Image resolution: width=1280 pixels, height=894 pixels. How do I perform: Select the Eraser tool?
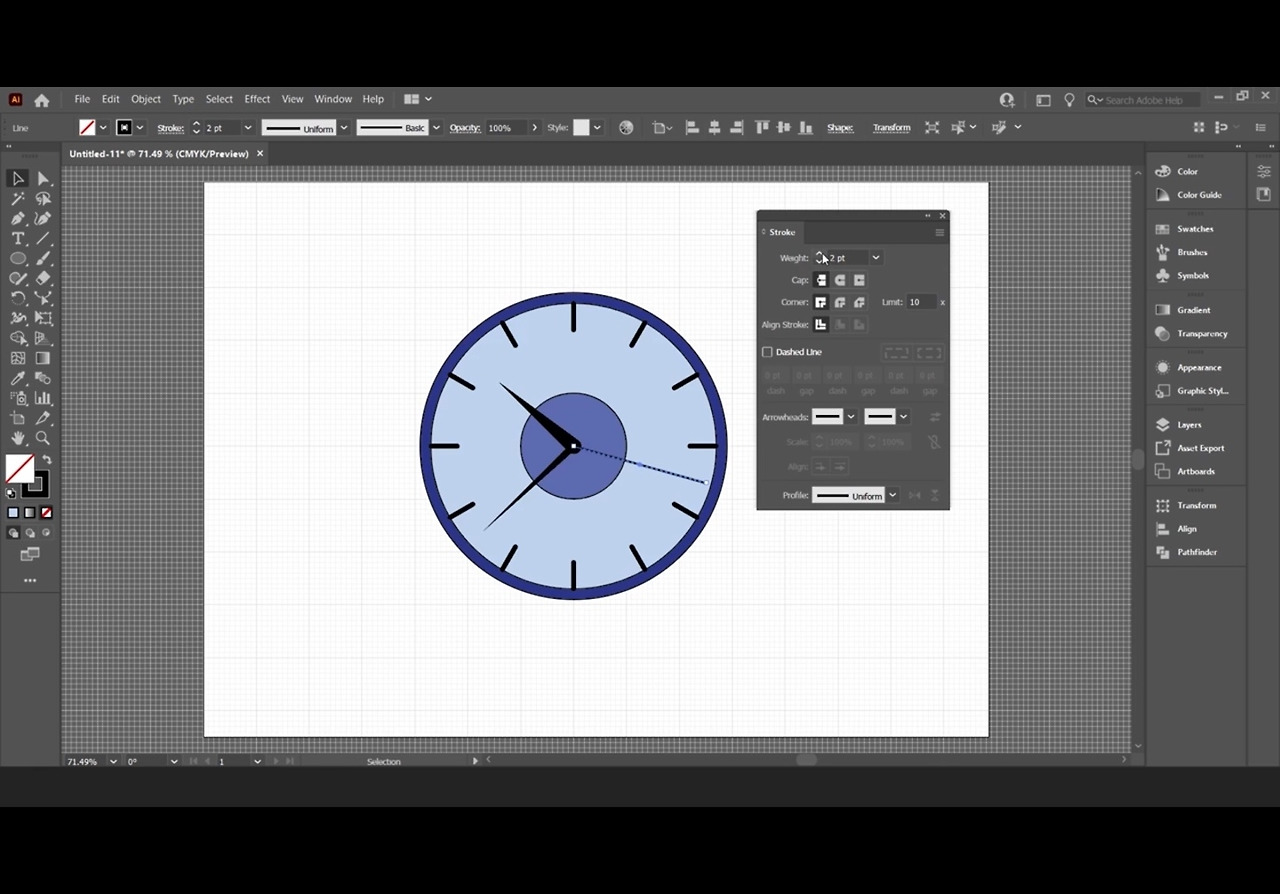click(43, 278)
